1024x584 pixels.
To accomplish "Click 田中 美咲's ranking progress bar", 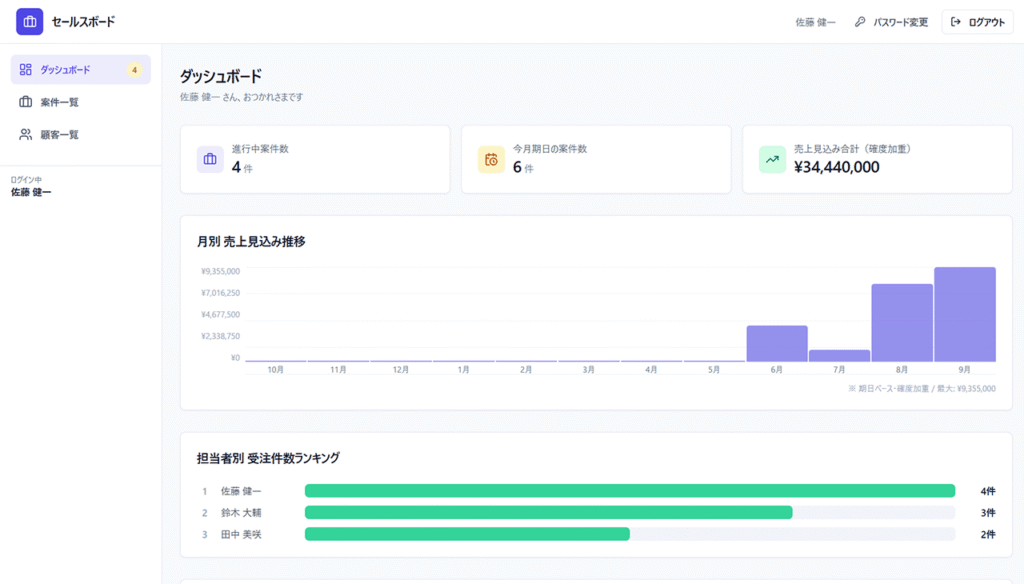I will pyautogui.click(x=630, y=534).
